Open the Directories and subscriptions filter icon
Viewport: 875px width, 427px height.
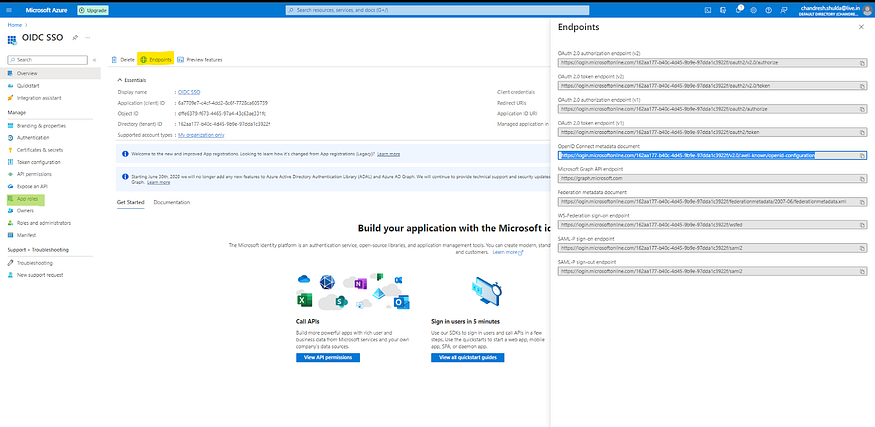[x=723, y=10]
